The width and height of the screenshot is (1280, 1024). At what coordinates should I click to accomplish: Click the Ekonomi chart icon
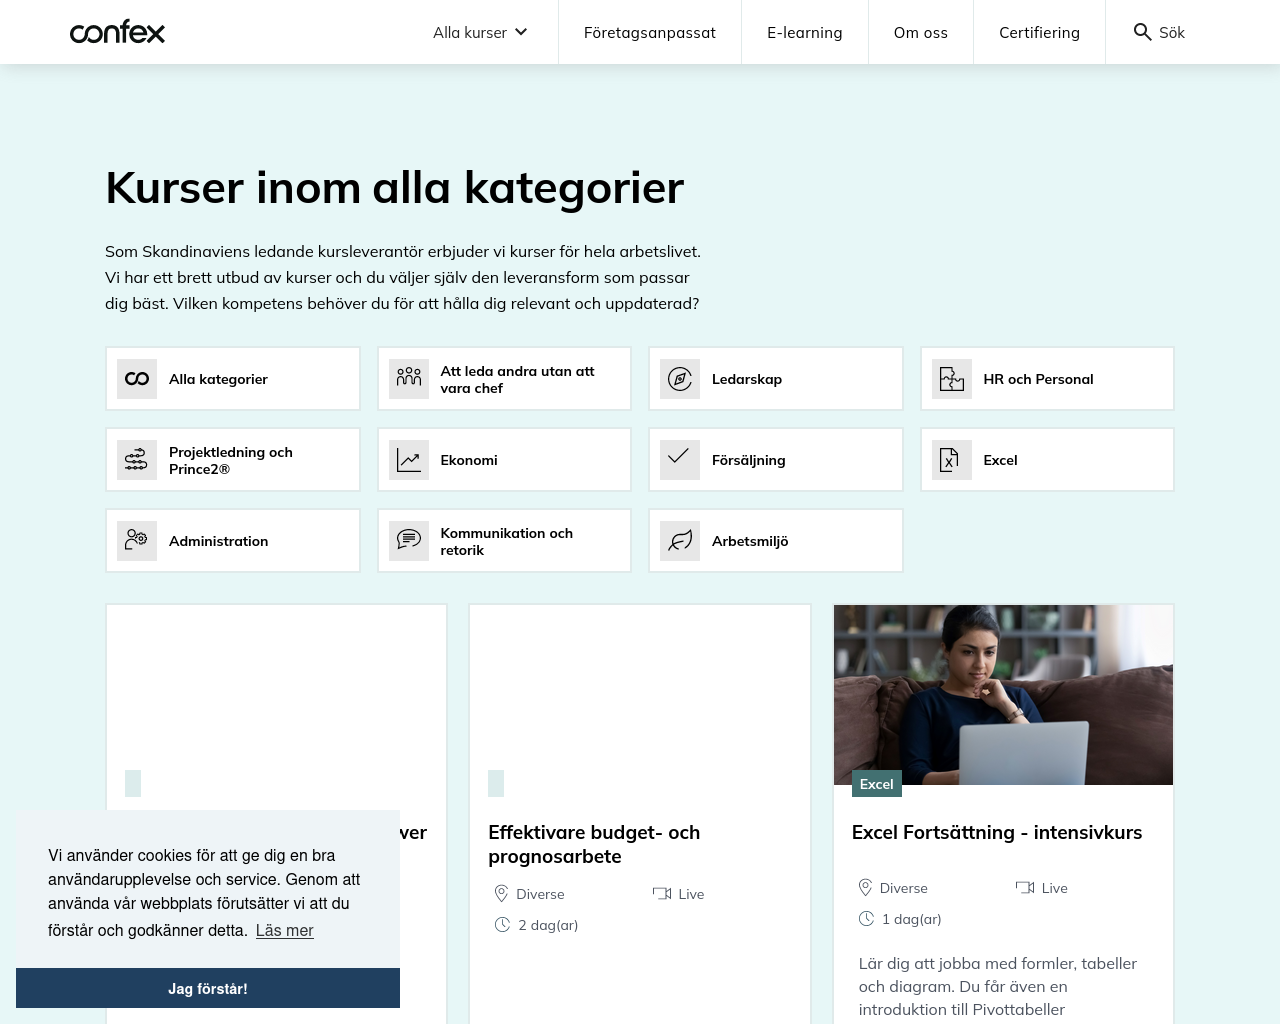[x=409, y=460]
